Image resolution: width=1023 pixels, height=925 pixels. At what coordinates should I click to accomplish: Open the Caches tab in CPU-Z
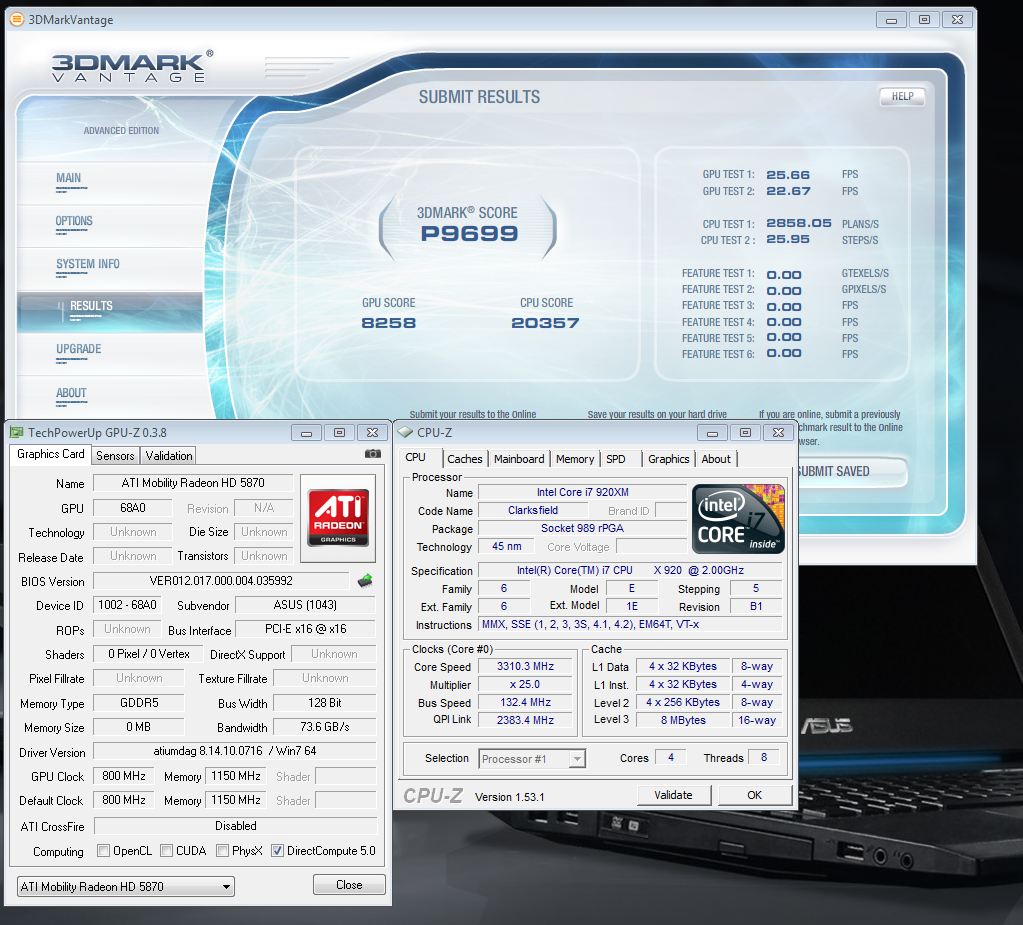pos(465,459)
